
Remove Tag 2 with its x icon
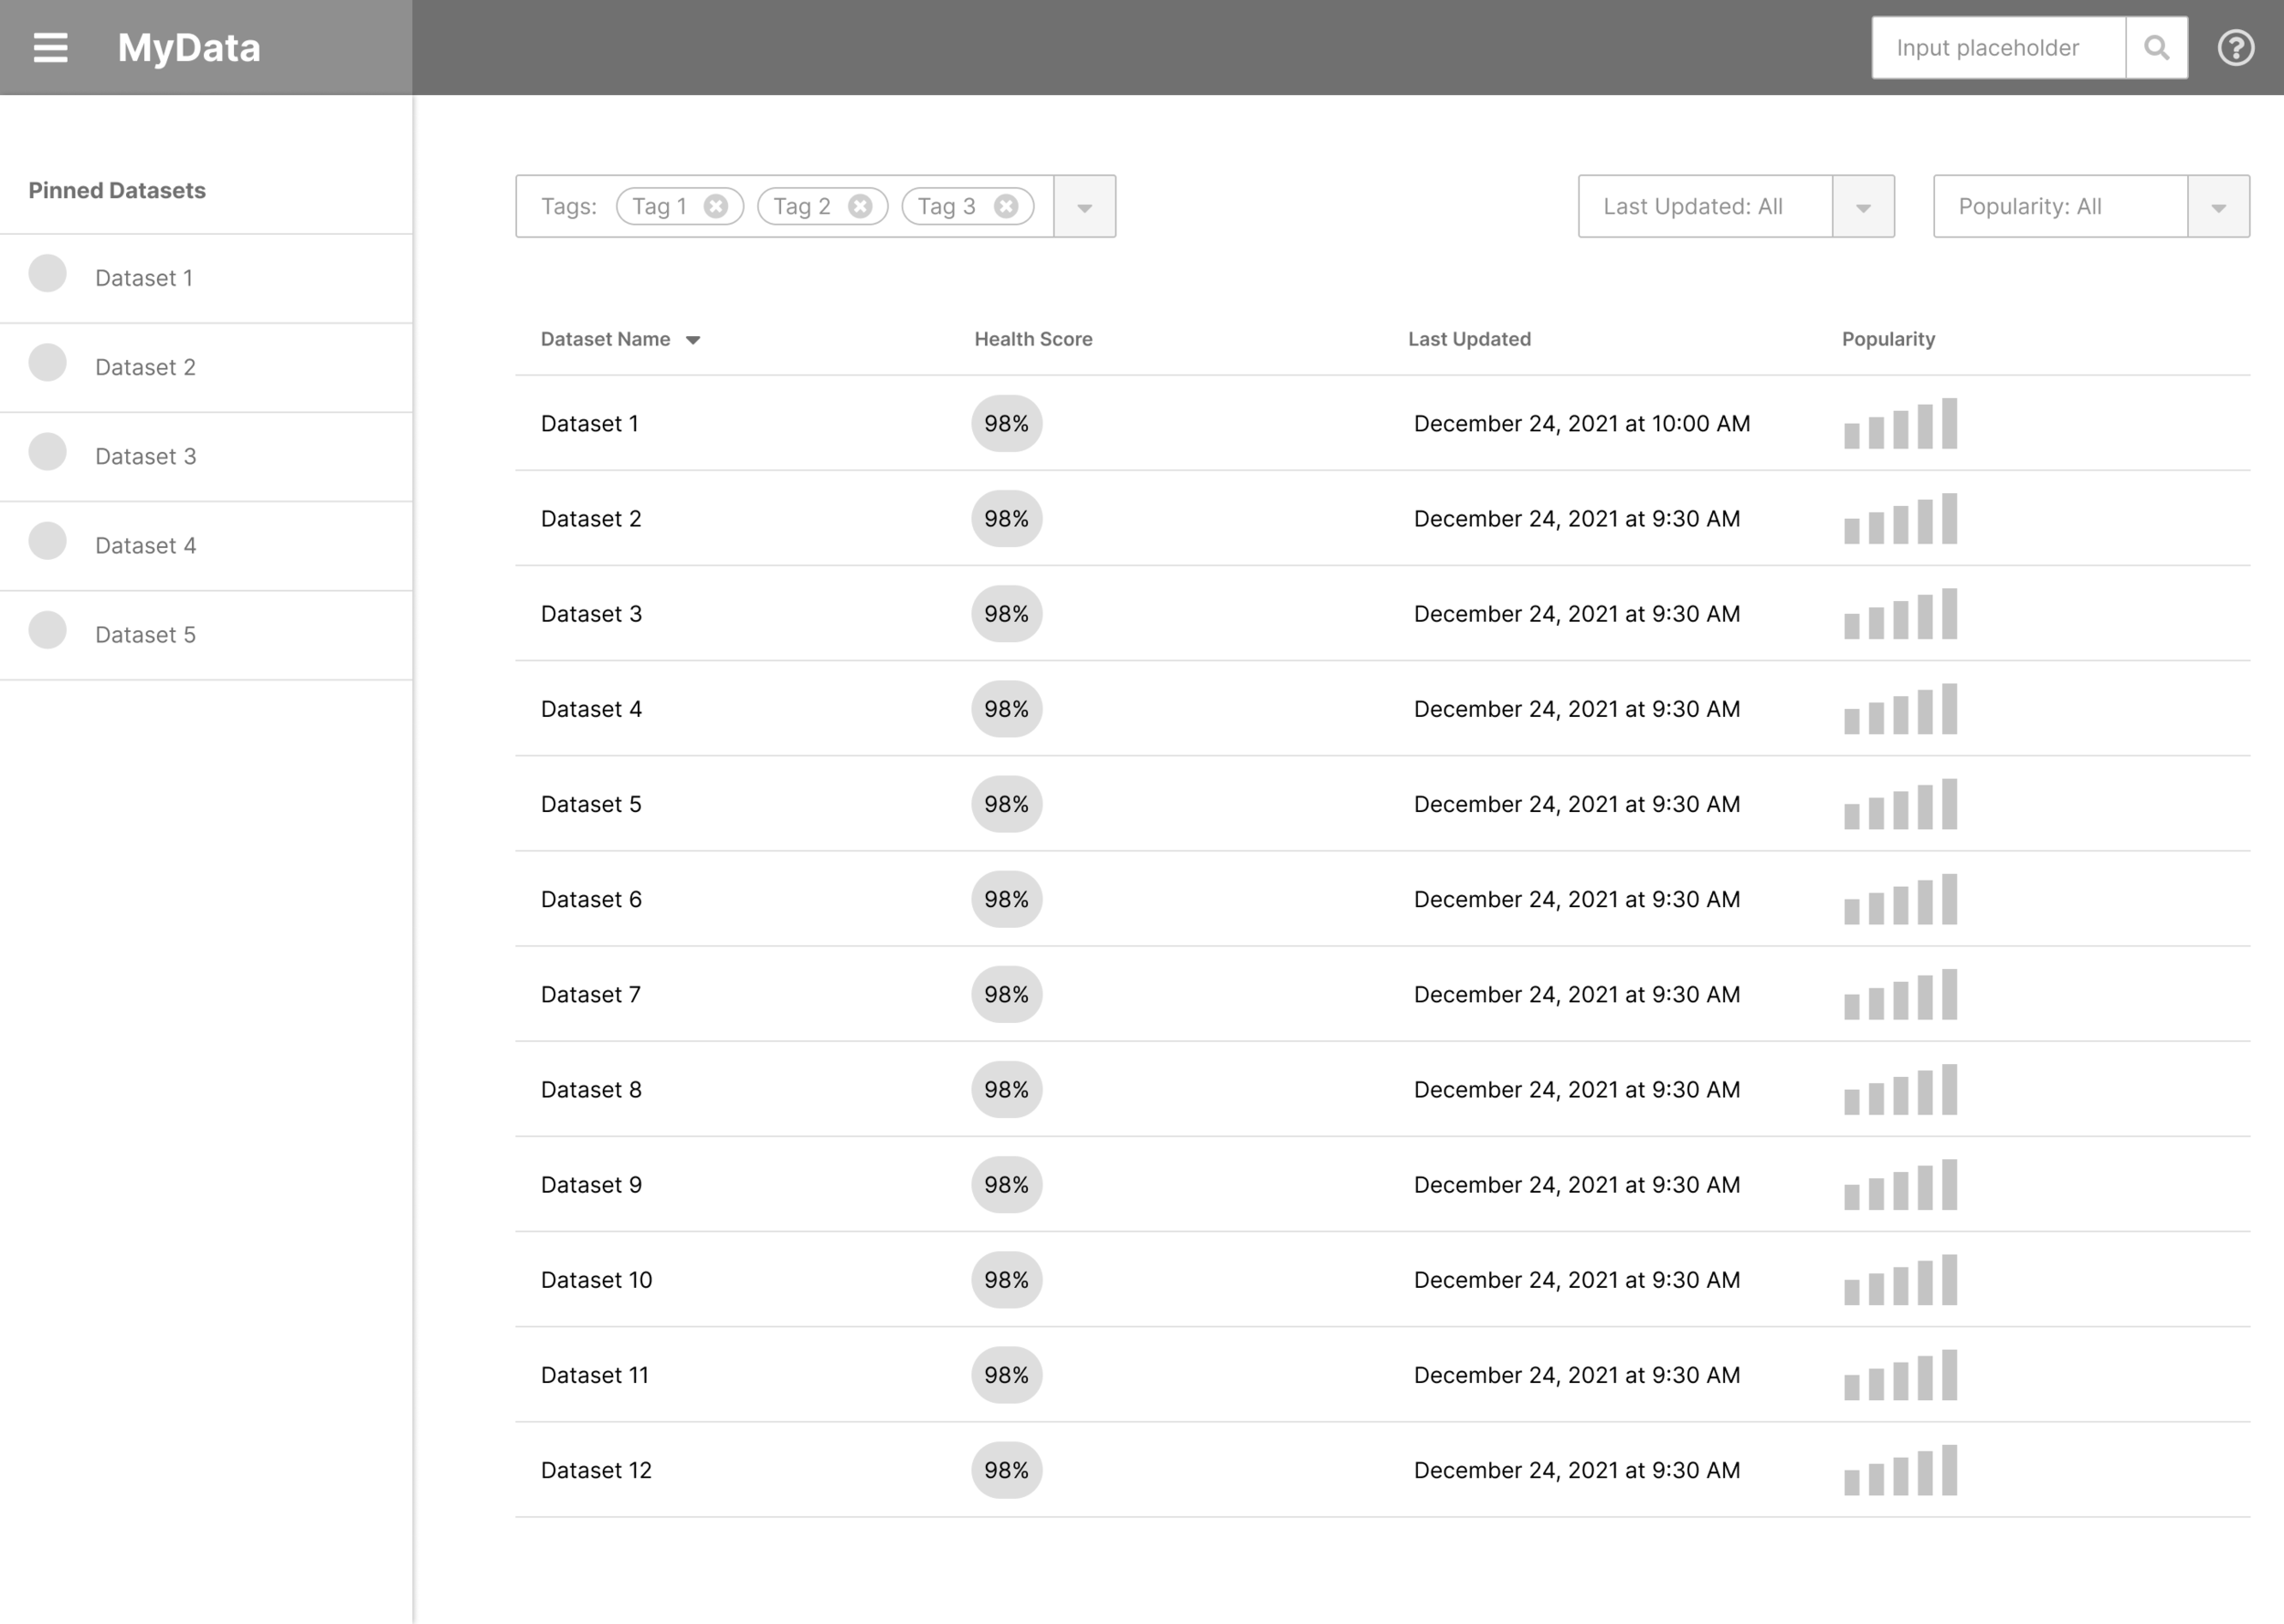click(860, 206)
